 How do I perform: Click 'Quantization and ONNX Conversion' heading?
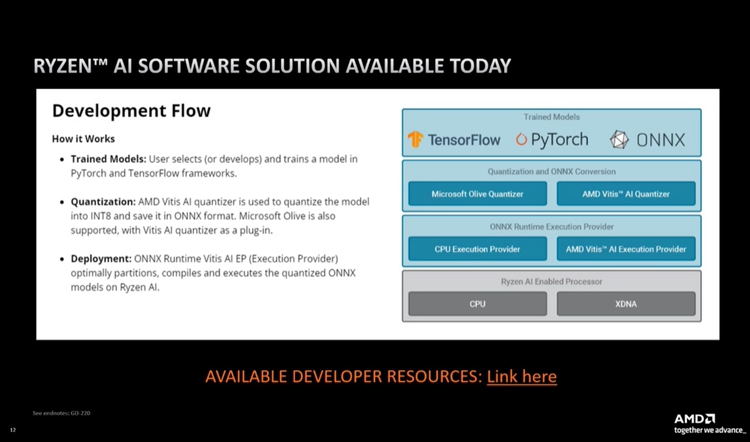pos(551,171)
